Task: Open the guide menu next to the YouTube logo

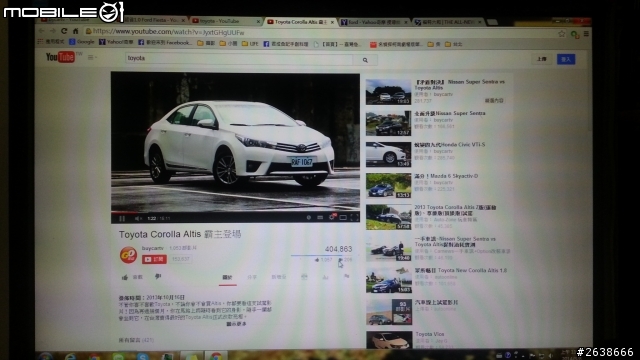Action: pos(92,58)
